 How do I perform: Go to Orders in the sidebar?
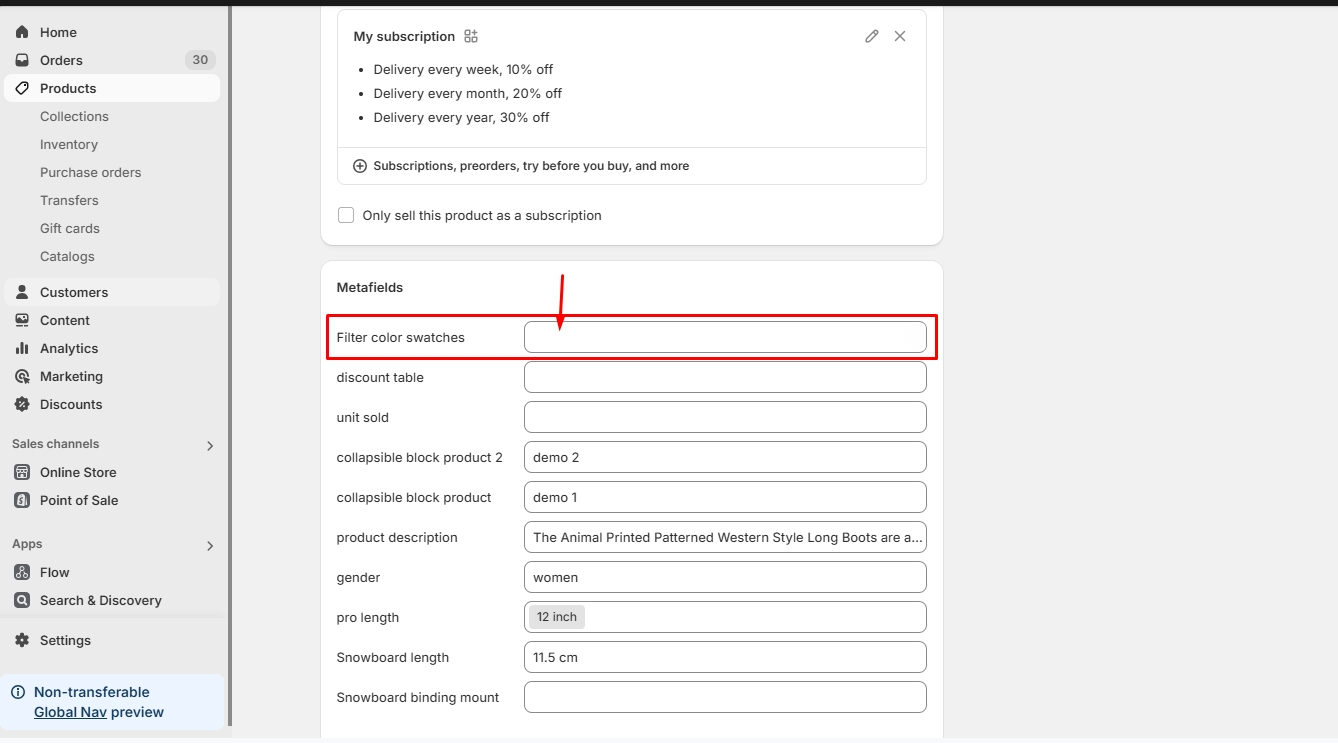pos(61,60)
